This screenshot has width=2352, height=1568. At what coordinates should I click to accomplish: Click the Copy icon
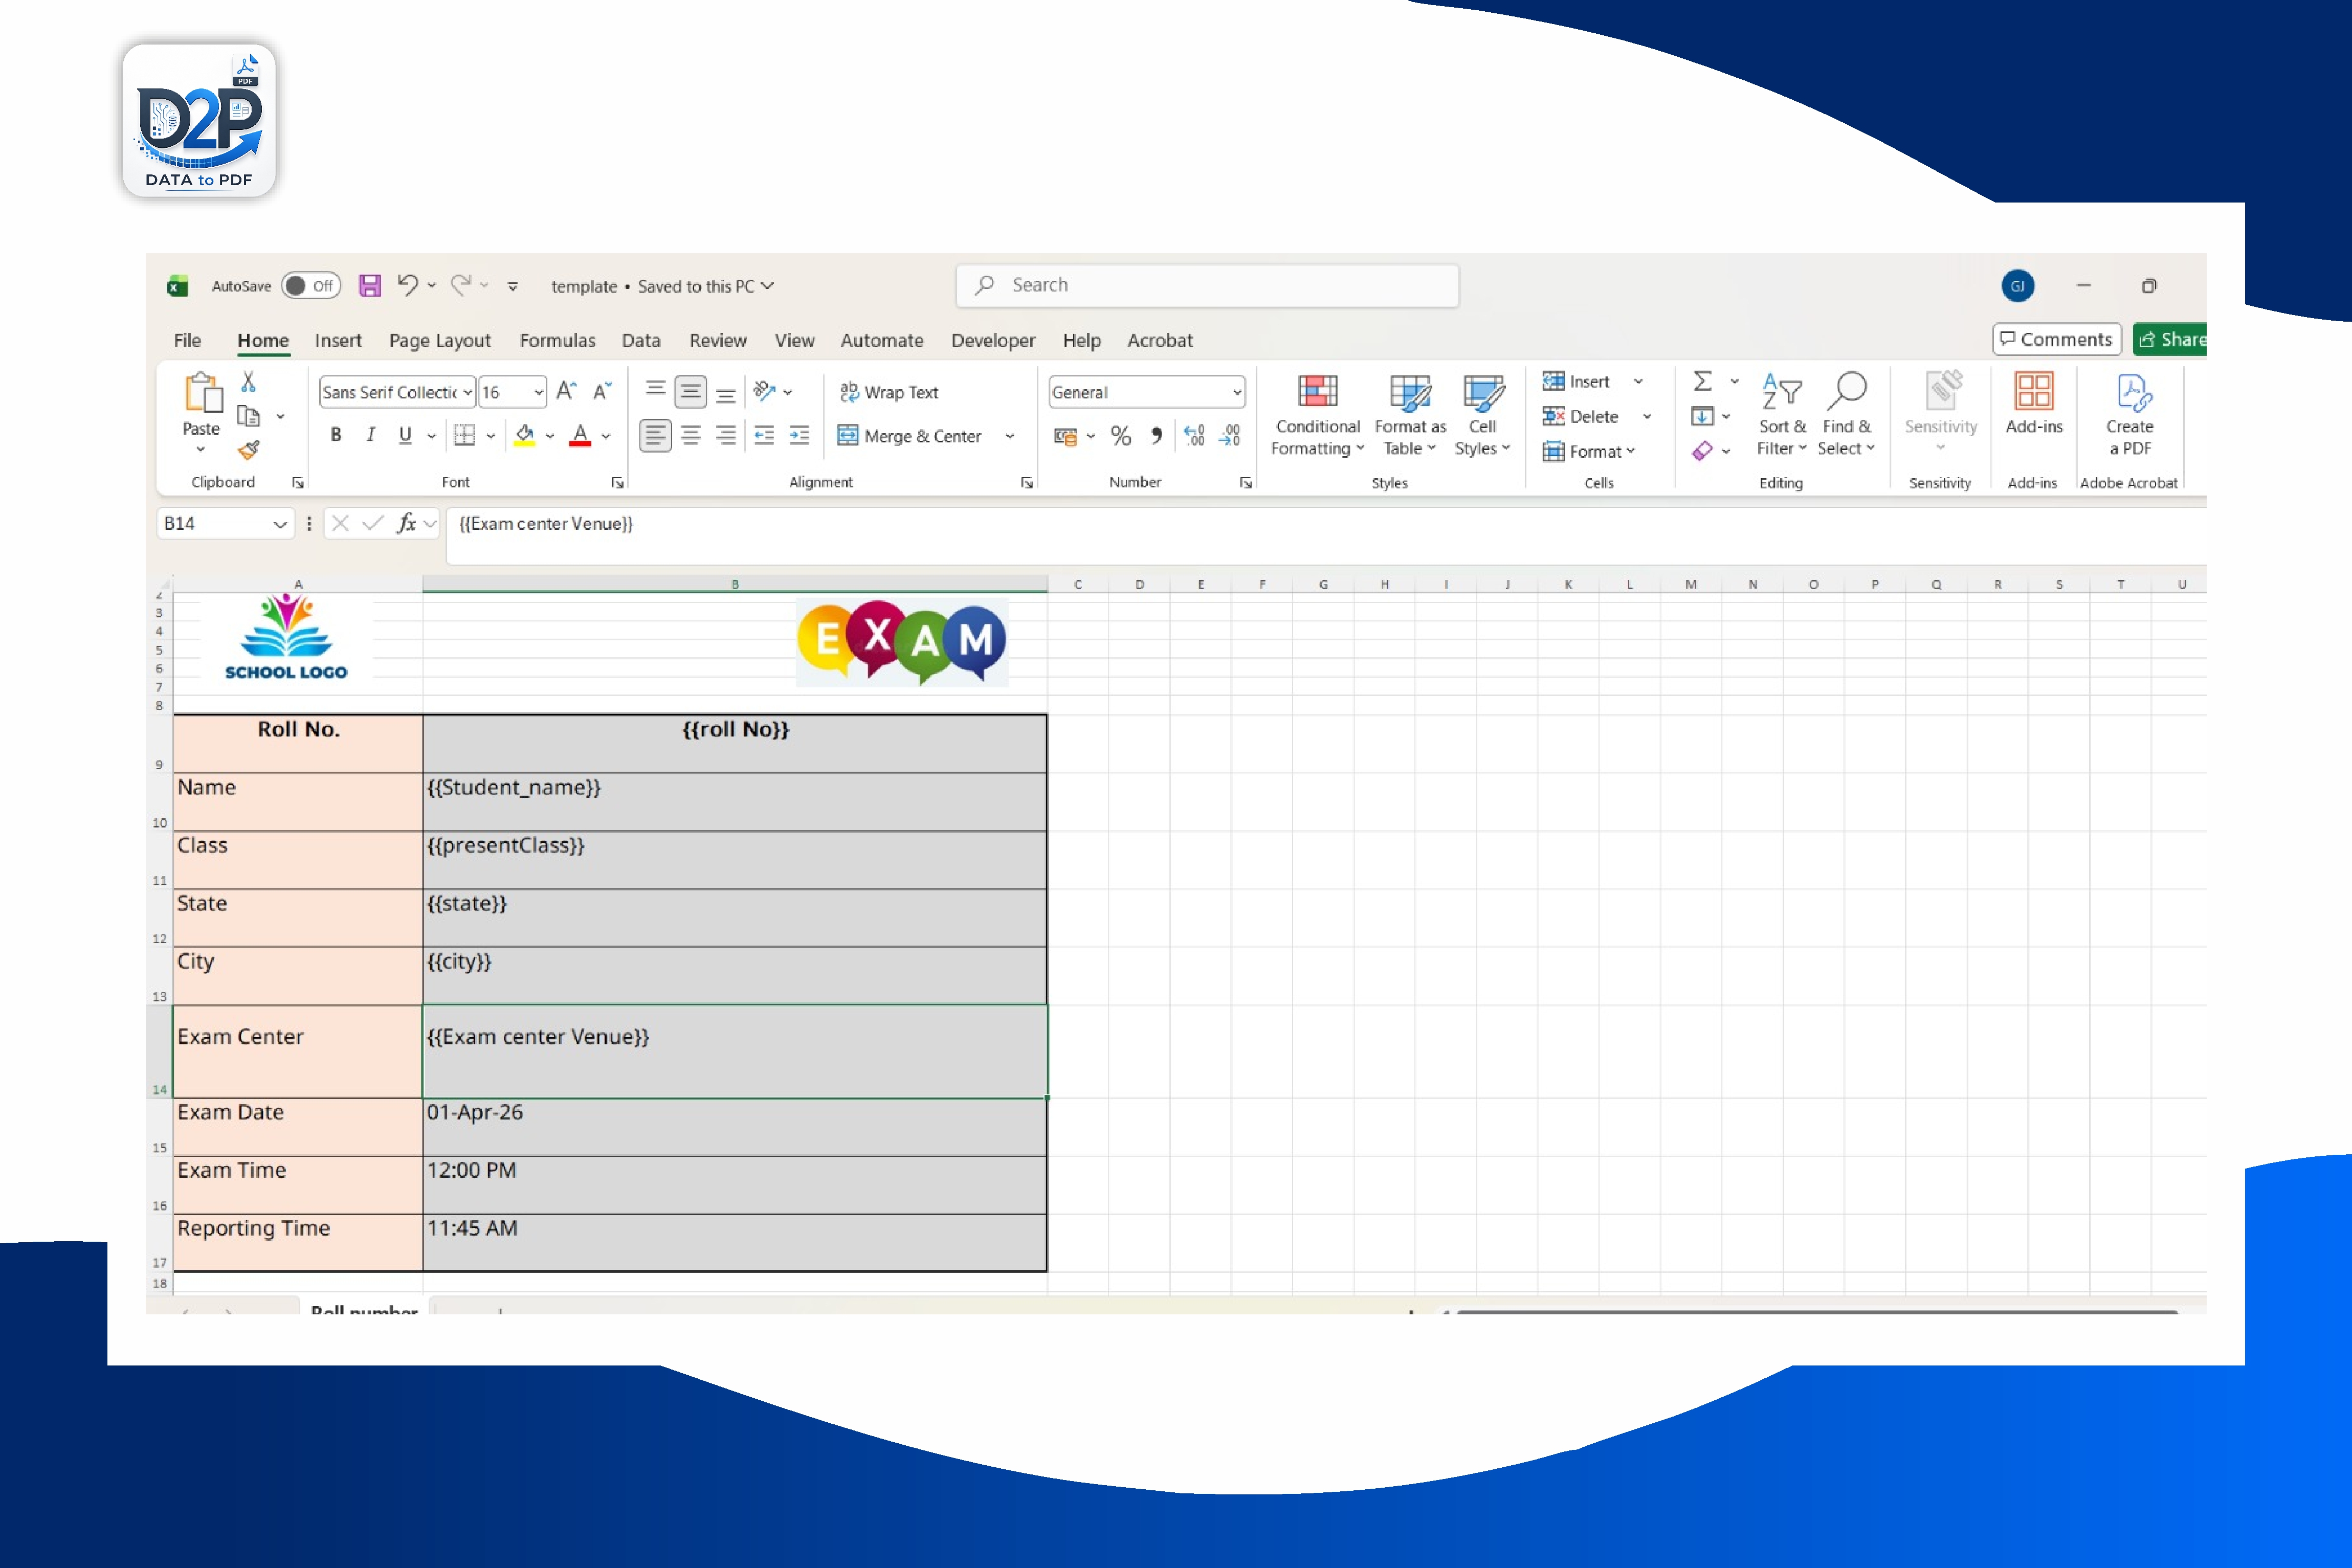tap(248, 416)
